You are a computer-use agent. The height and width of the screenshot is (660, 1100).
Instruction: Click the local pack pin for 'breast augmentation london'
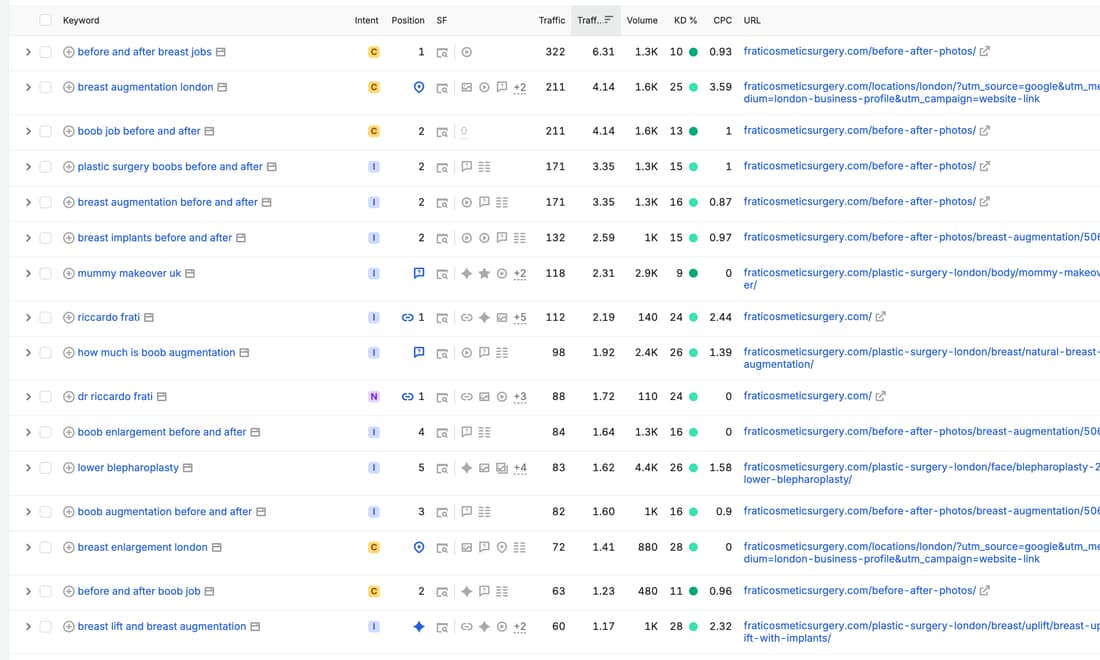click(419, 87)
